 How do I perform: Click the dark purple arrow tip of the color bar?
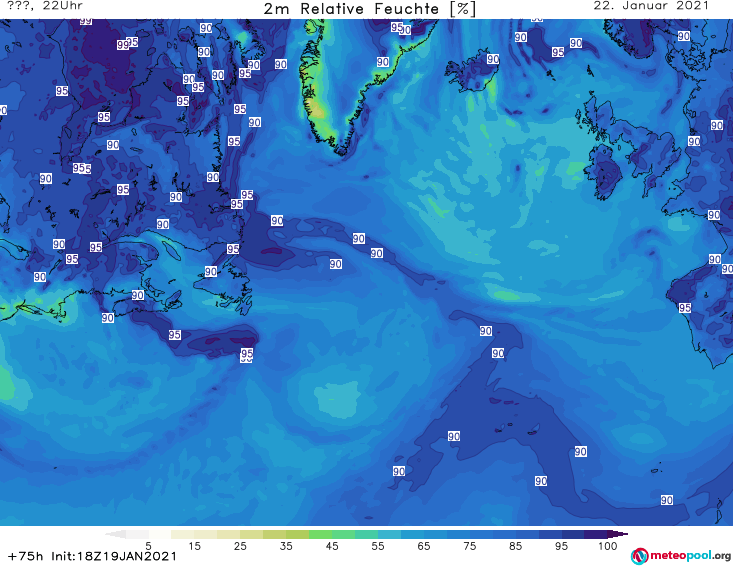pyautogui.click(x=618, y=534)
